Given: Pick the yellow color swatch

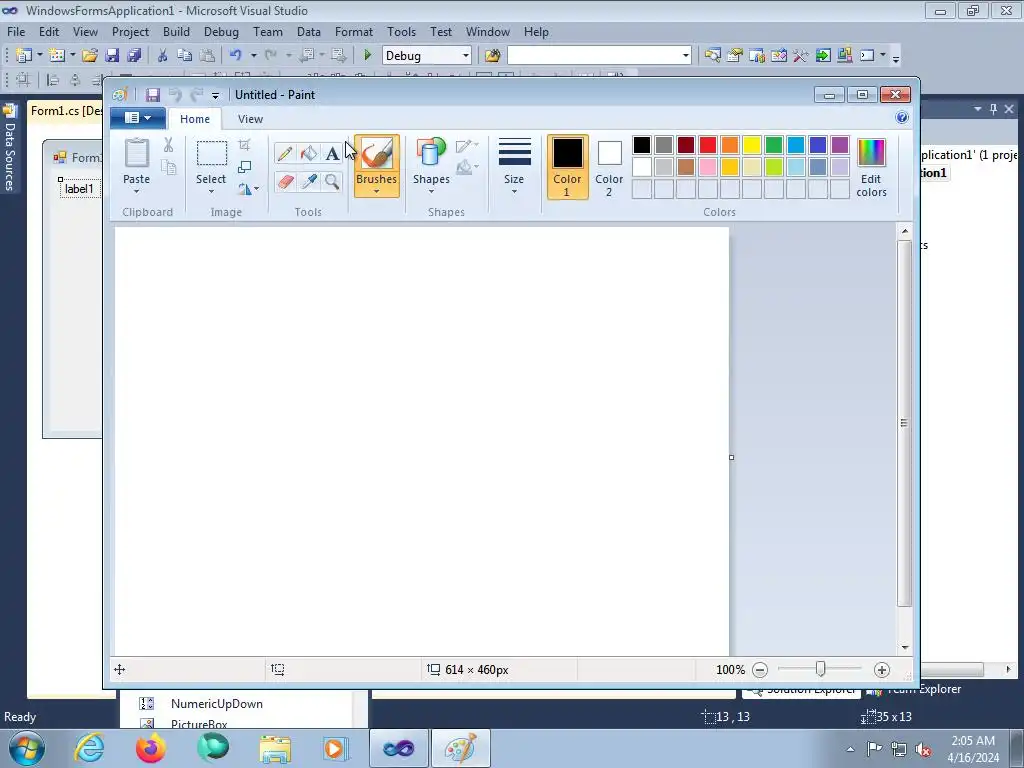Looking at the screenshot, I should [752, 145].
